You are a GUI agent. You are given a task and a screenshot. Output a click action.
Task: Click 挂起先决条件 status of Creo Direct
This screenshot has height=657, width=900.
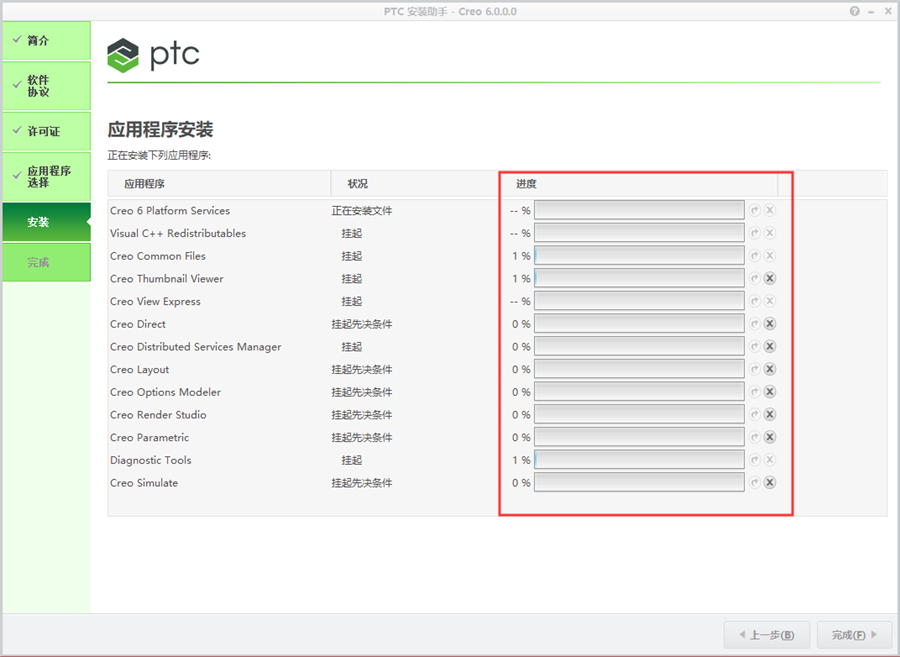click(x=362, y=324)
